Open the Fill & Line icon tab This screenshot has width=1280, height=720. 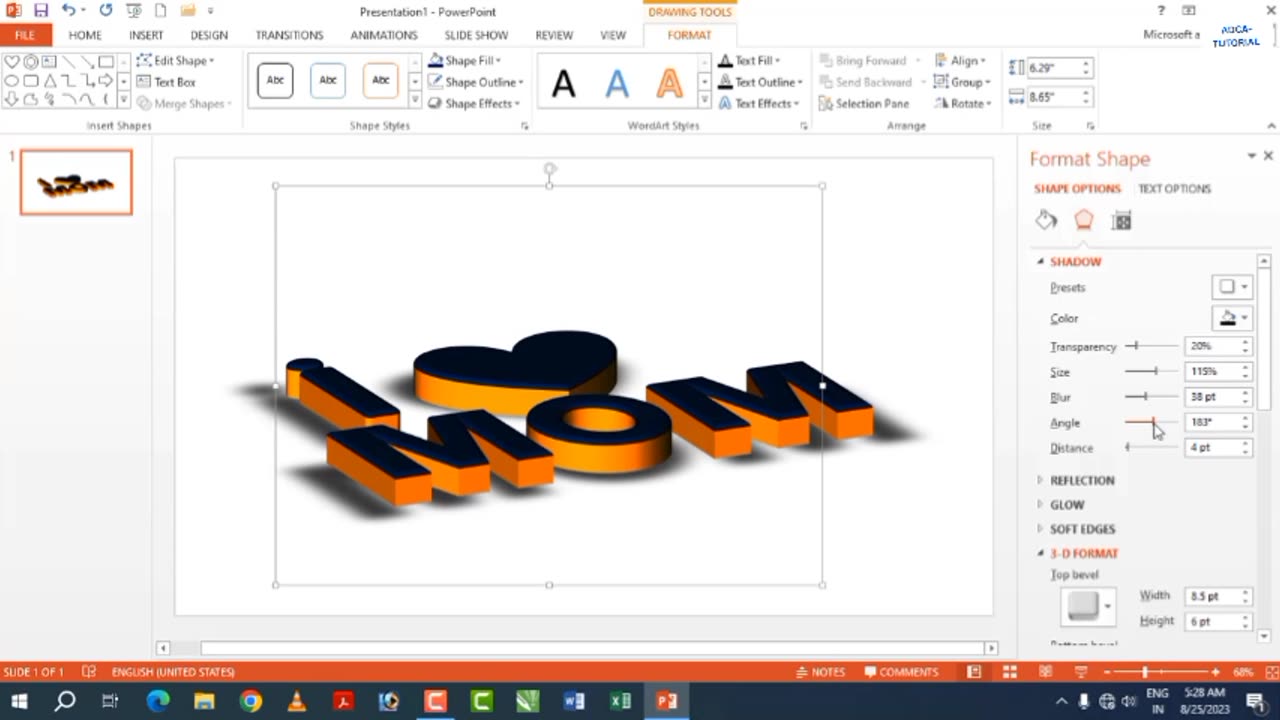click(x=1046, y=220)
